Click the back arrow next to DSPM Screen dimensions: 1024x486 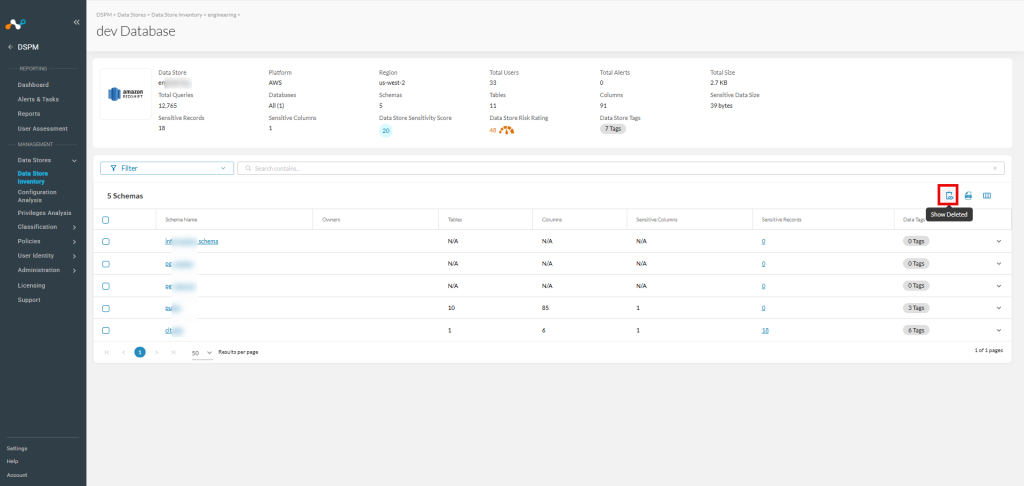10,47
